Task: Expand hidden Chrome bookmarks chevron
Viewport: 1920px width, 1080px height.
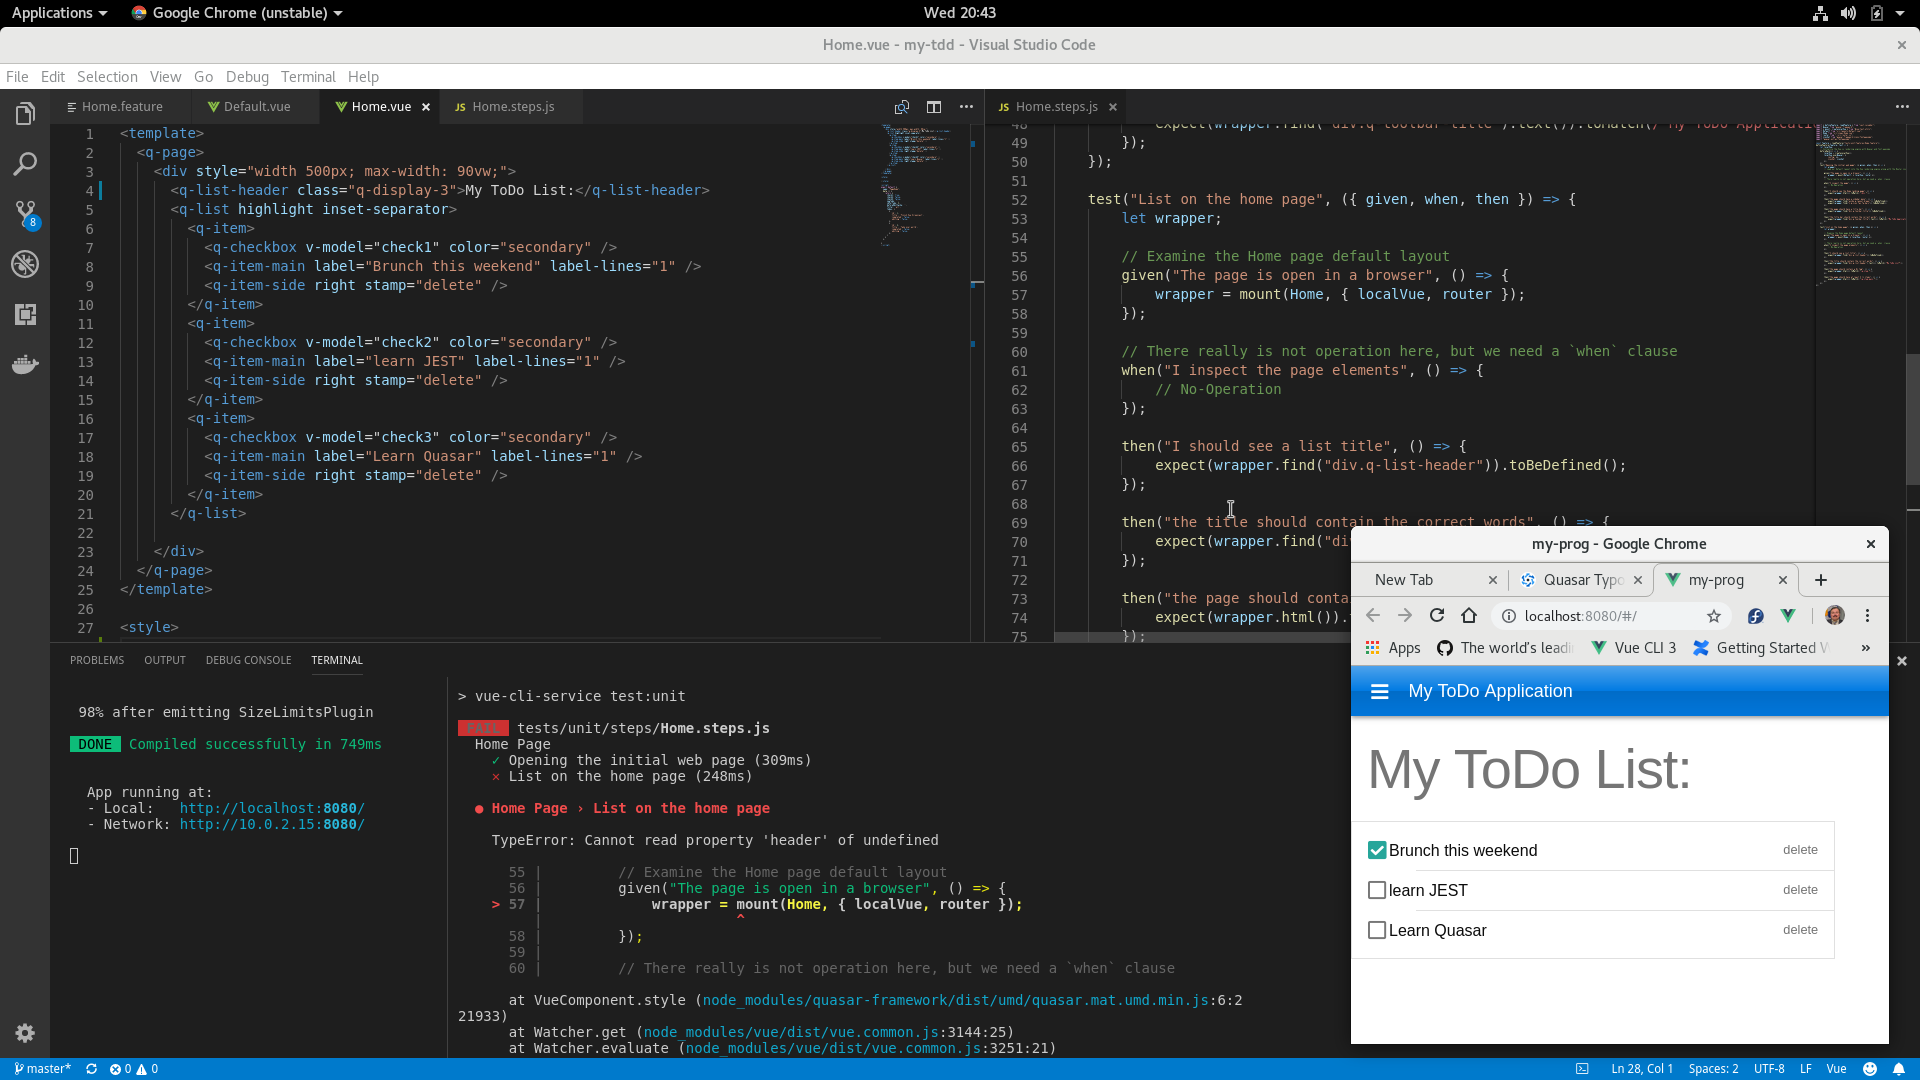Action: point(1866,648)
